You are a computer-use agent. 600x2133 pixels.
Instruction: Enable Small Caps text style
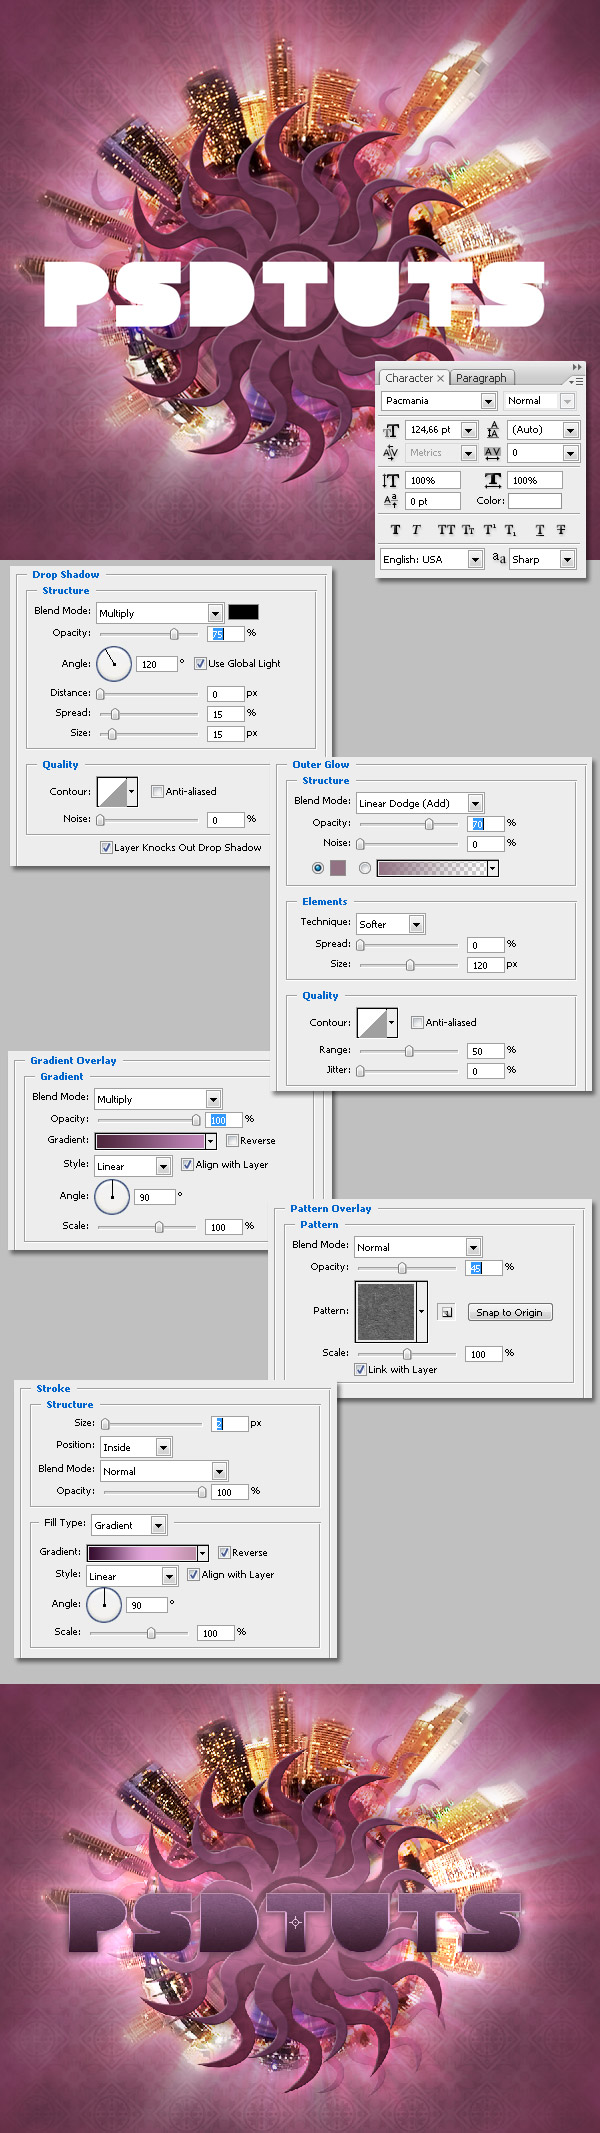click(x=468, y=530)
